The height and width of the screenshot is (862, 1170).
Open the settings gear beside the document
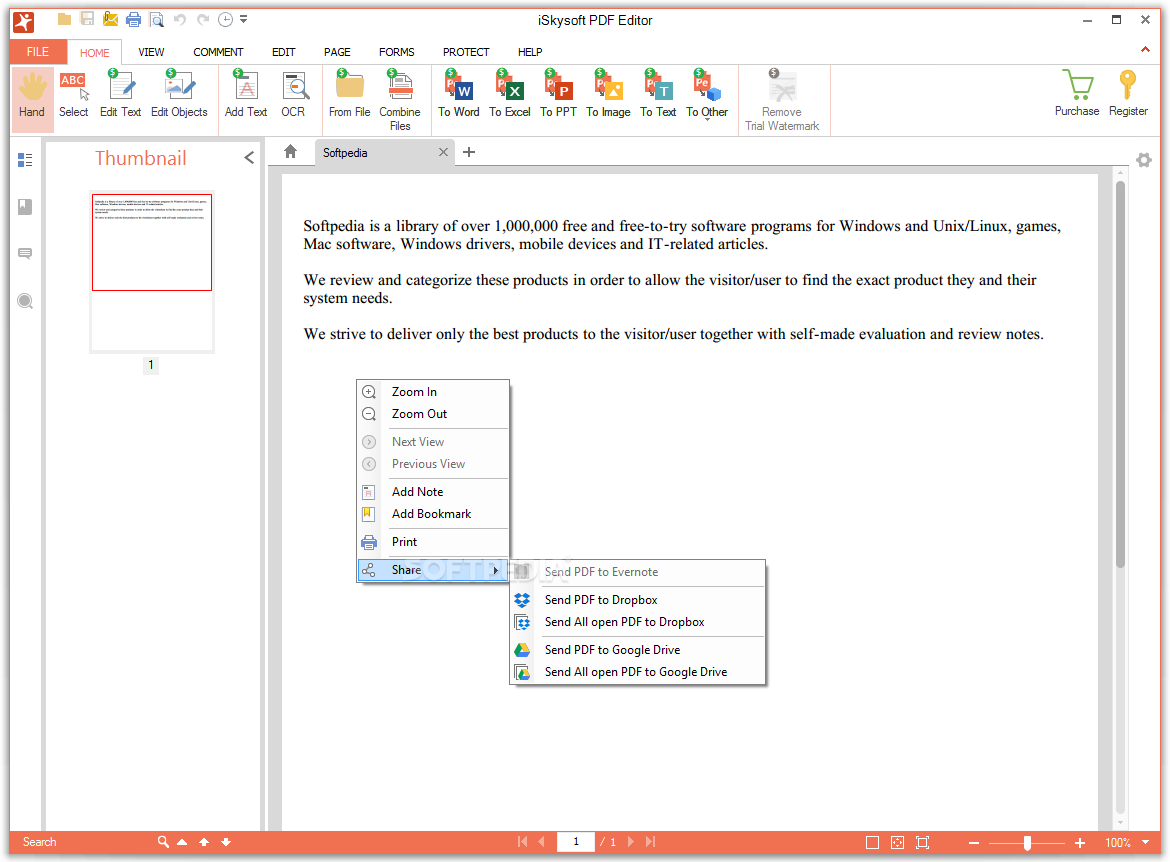coord(1144,160)
